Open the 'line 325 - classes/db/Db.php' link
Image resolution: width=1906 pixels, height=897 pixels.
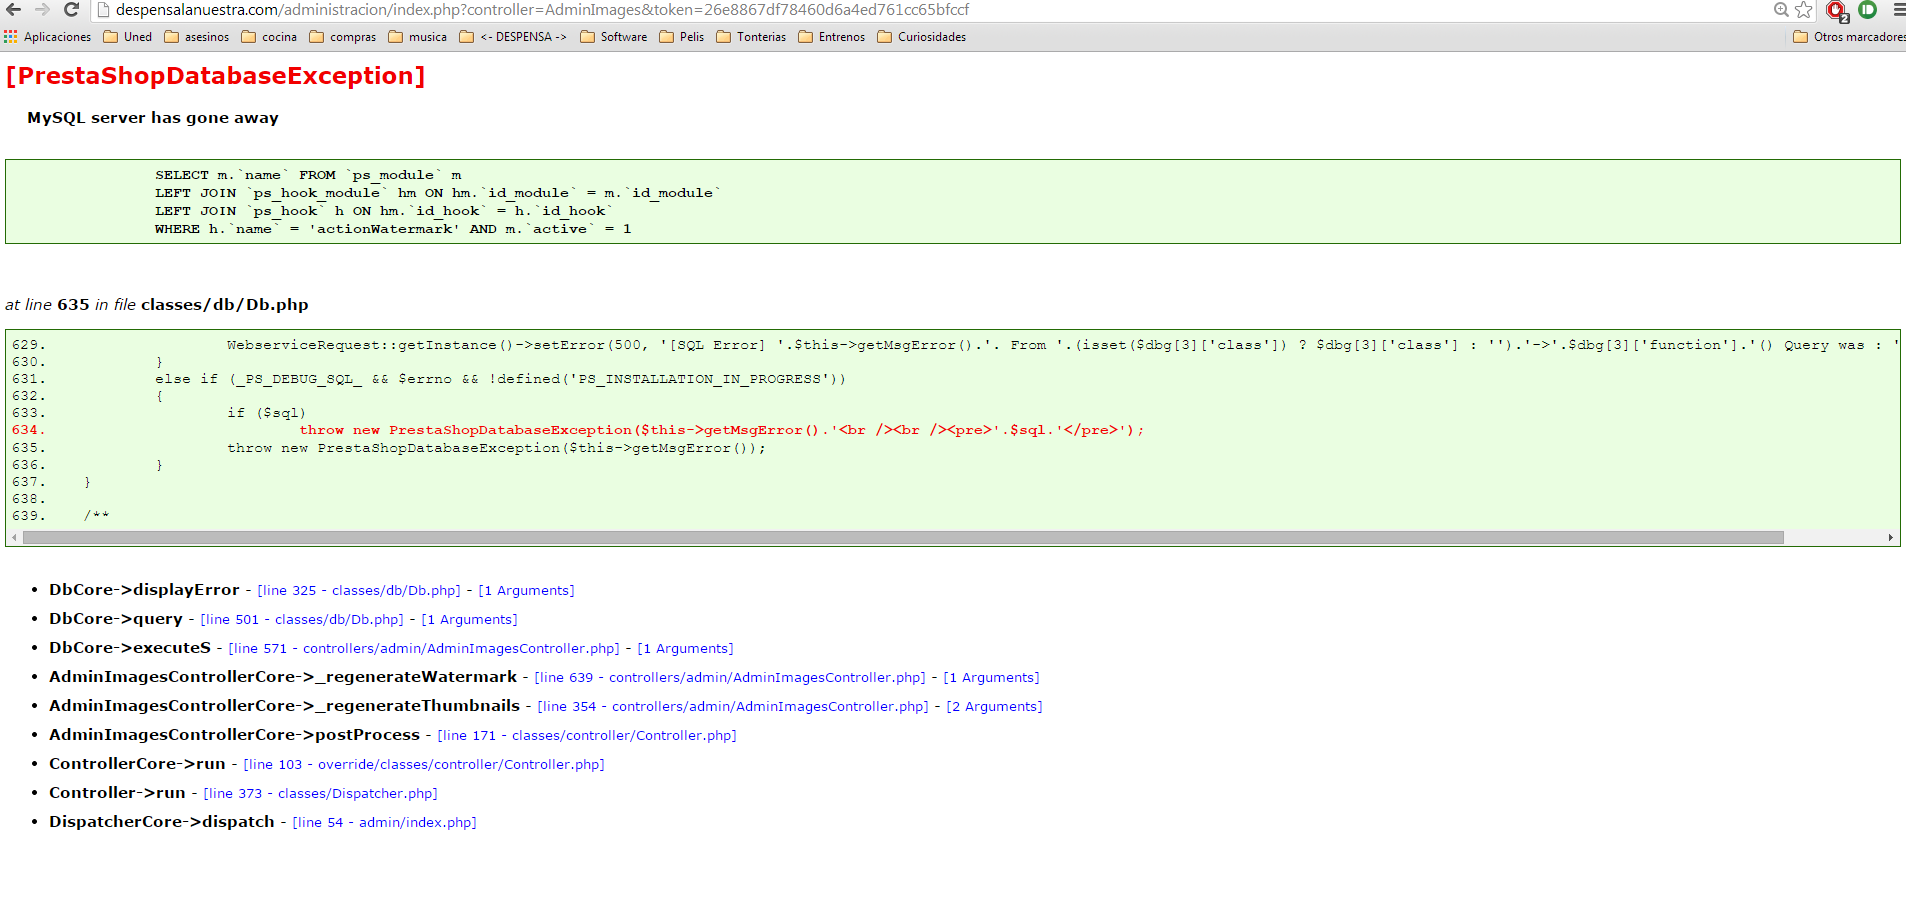pos(359,591)
